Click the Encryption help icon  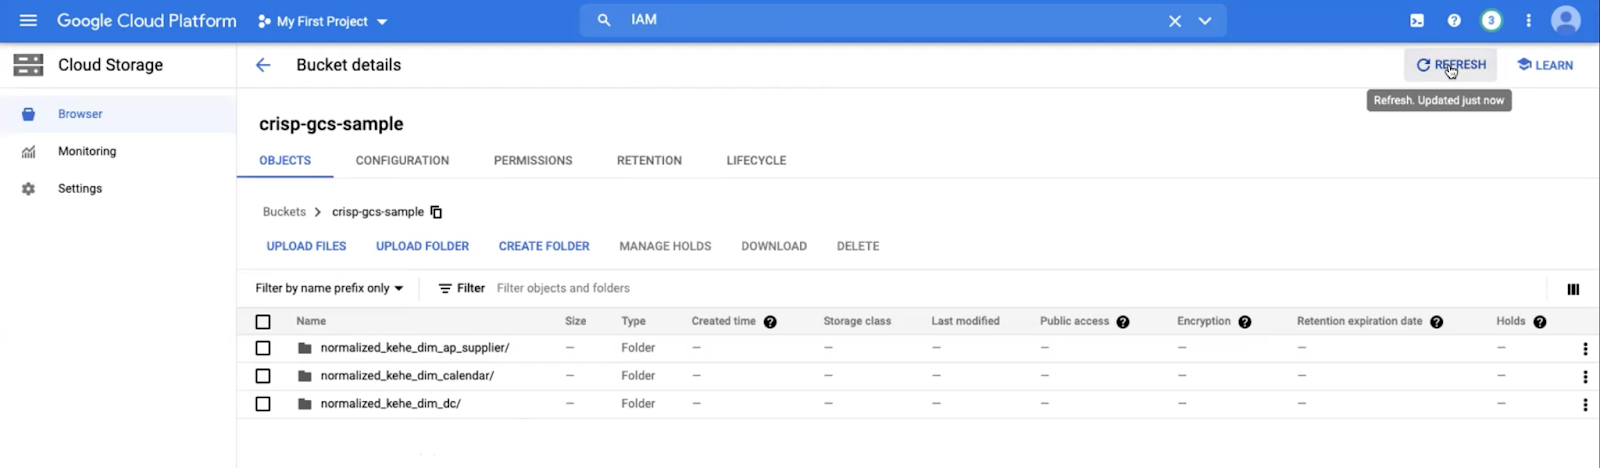click(1245, 322)
